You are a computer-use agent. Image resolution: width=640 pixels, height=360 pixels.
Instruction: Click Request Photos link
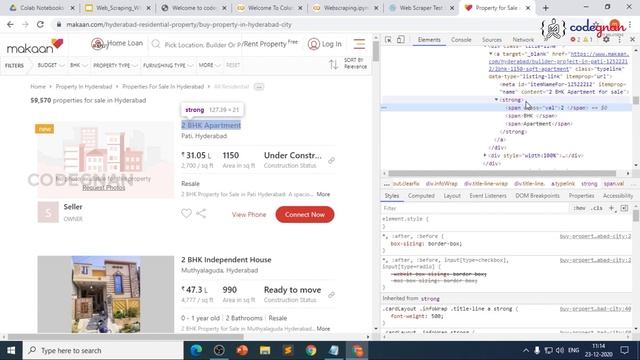pos(104,187)
